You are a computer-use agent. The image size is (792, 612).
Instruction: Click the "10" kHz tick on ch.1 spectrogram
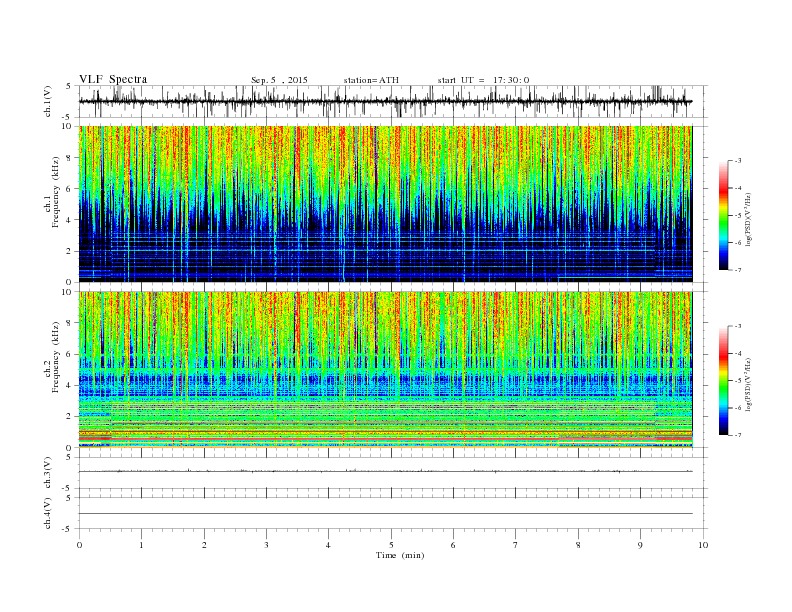coord(69,126)
